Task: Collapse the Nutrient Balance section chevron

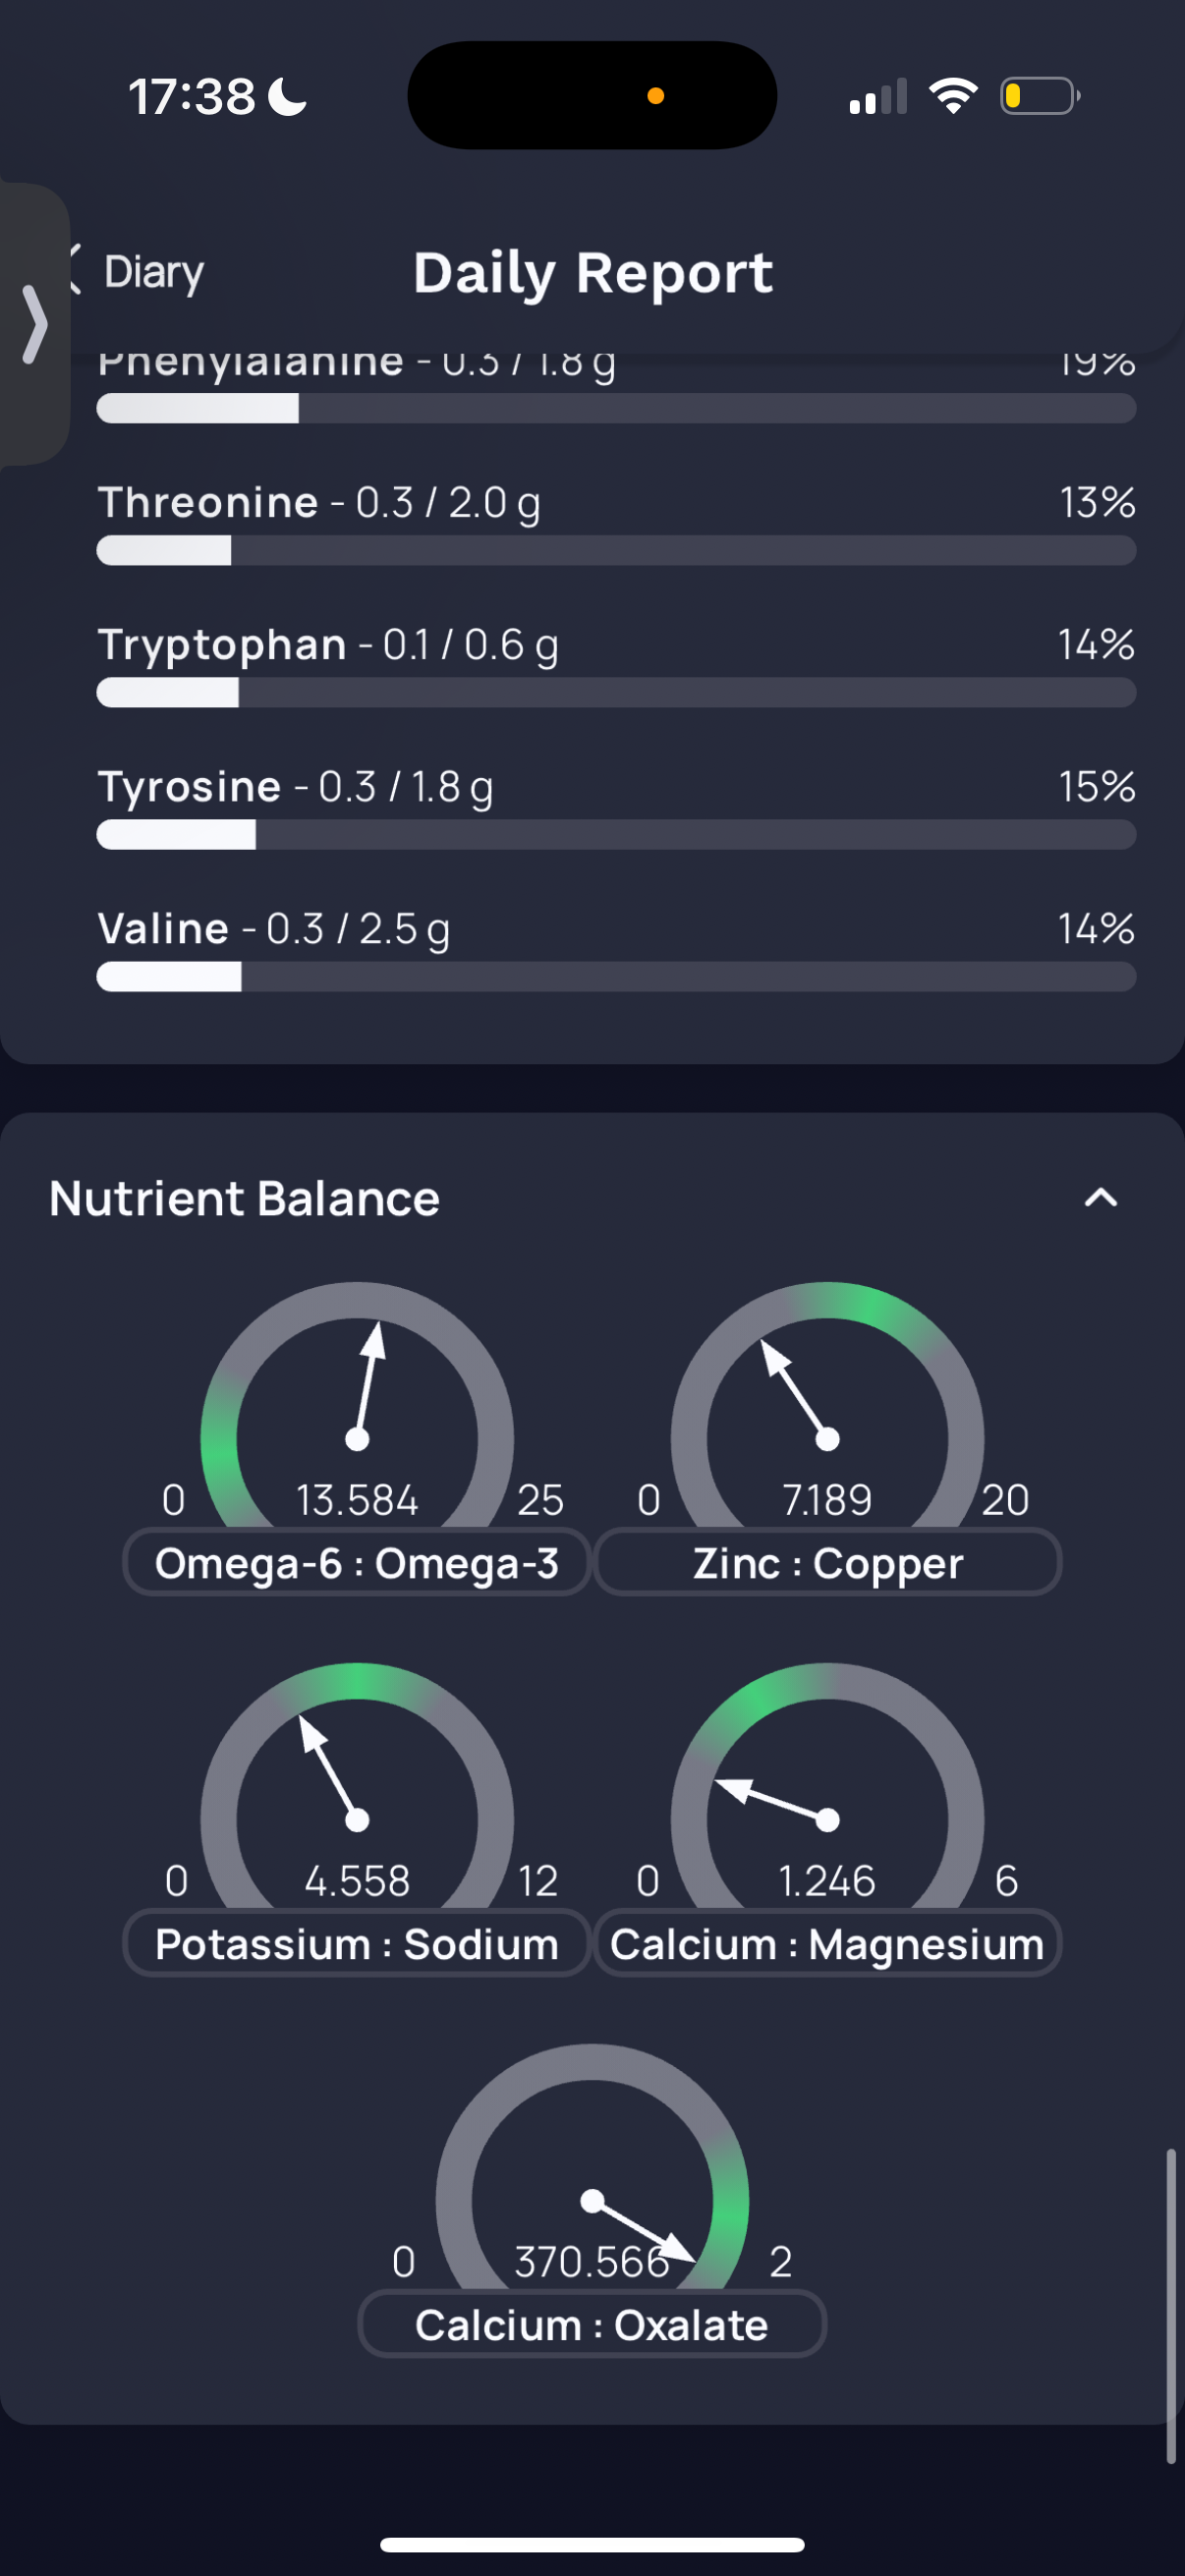Action: 1101,1198
